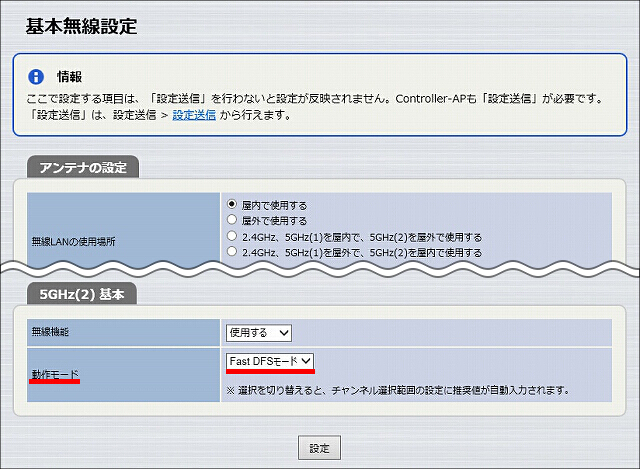Click the 無線機能 row label
This screenshot has width=640, height=469.
50,332
